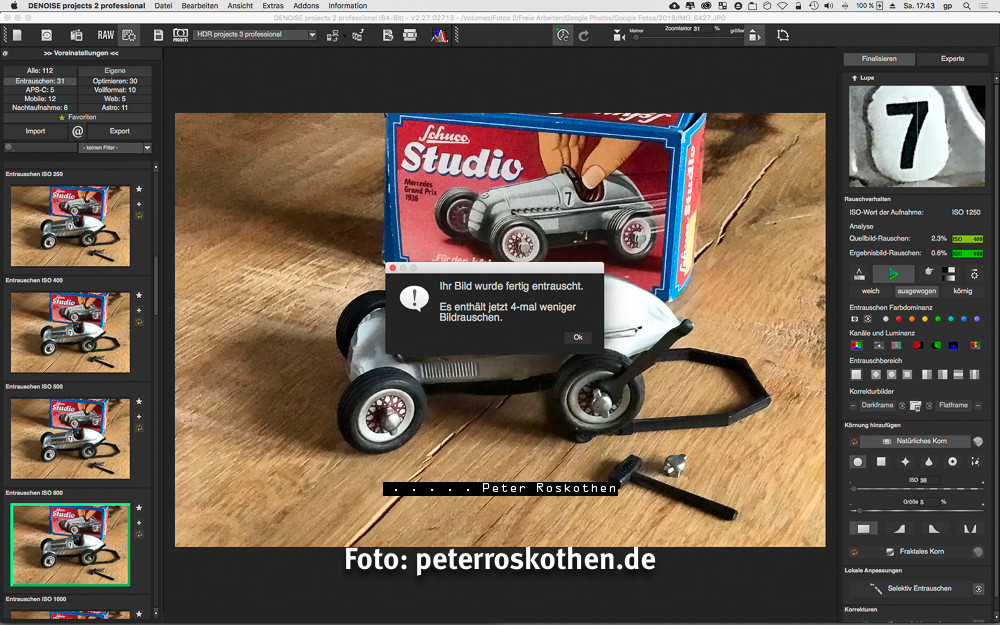Select the green channel icon

(x=935, y=346)
